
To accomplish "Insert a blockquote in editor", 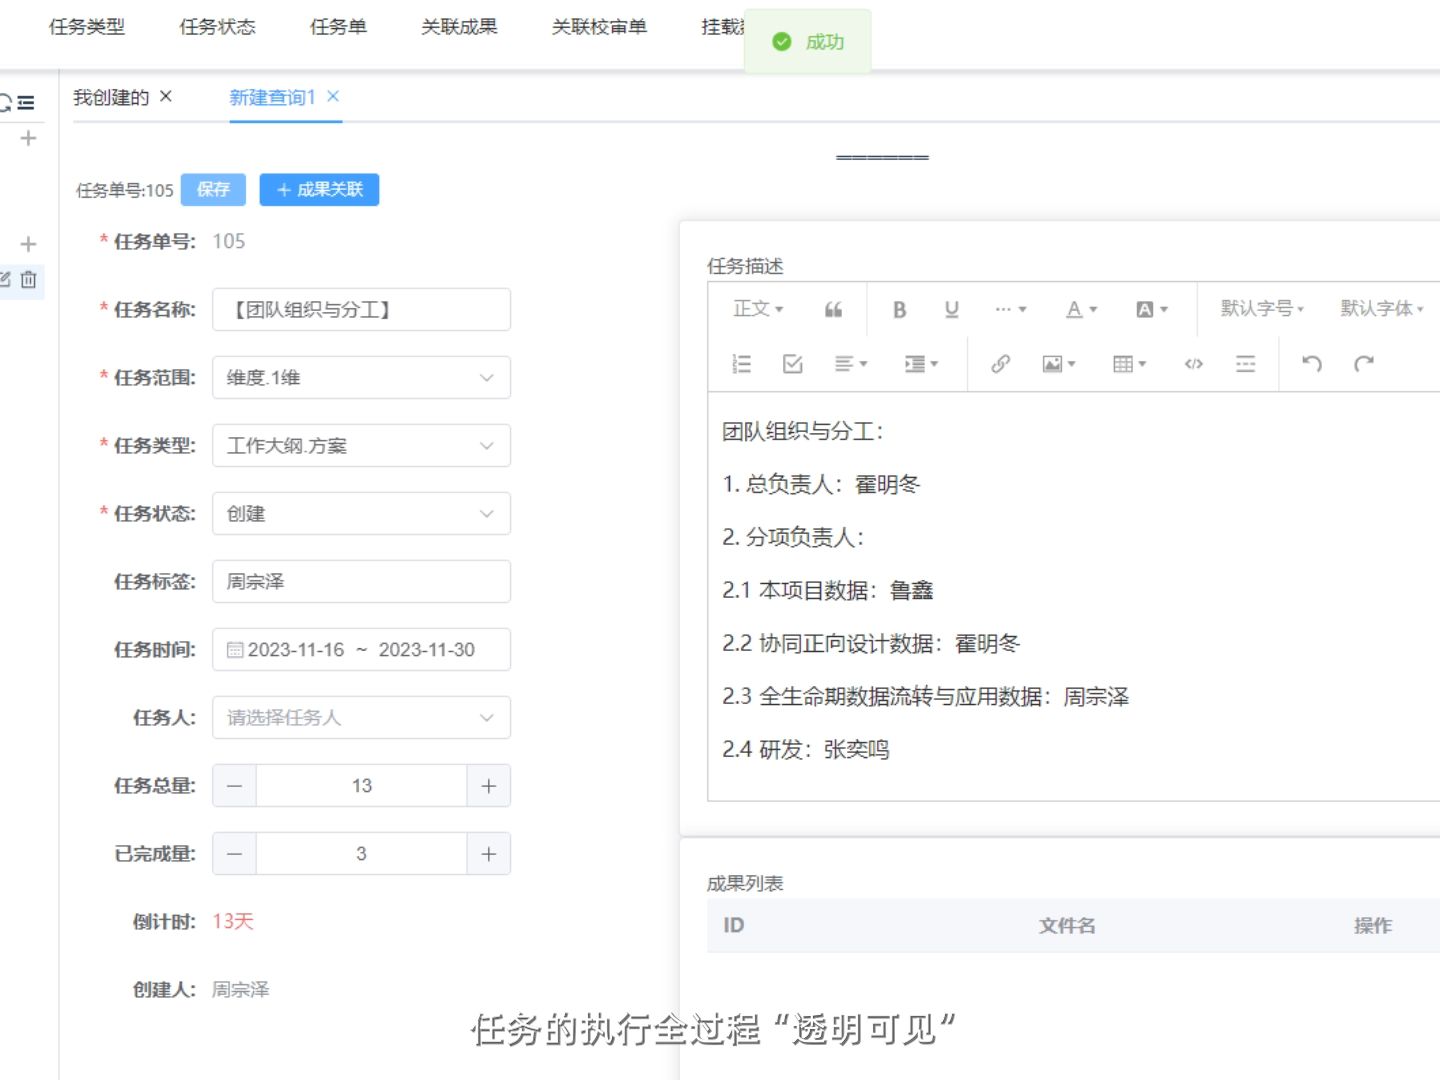I will (x=833, y=310).
